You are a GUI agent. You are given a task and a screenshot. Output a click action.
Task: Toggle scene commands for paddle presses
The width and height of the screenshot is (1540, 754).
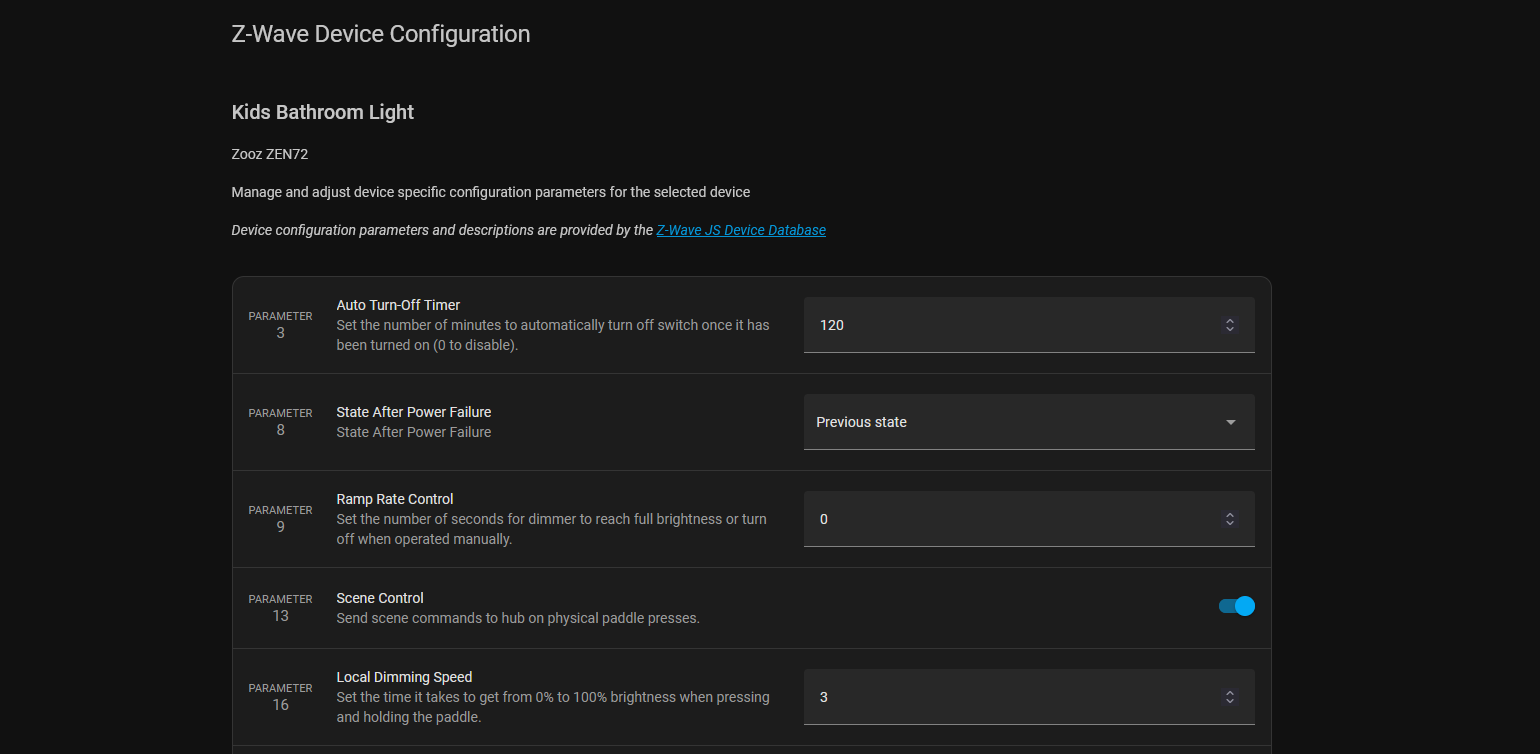pyautogui.click(x=1236, y=606)
